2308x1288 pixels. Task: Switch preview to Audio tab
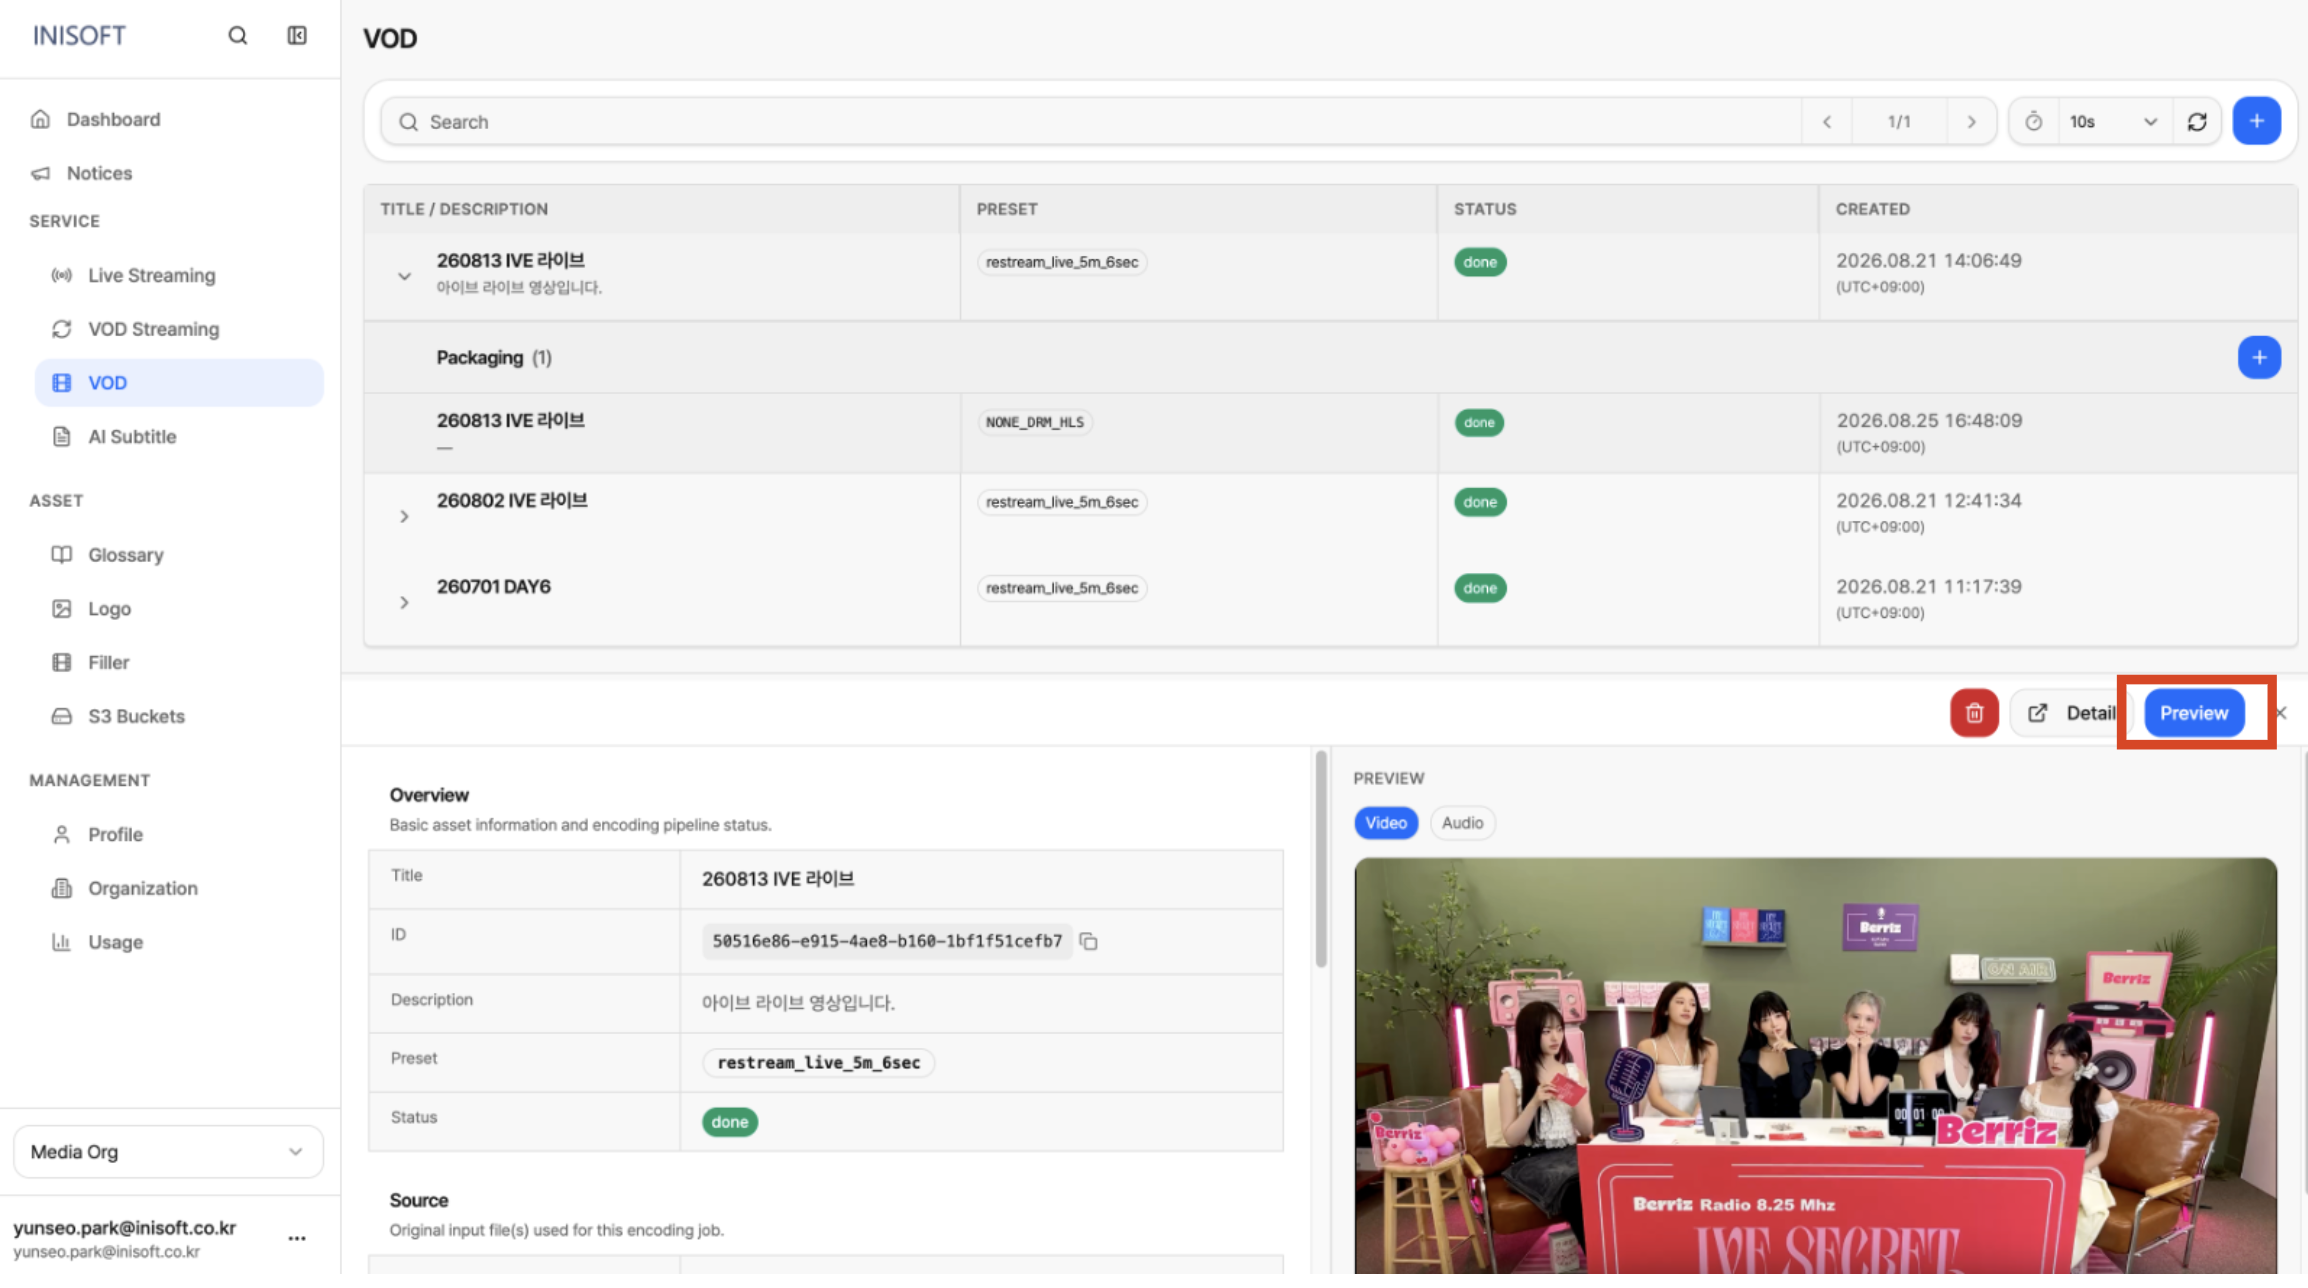point(1462,823)
